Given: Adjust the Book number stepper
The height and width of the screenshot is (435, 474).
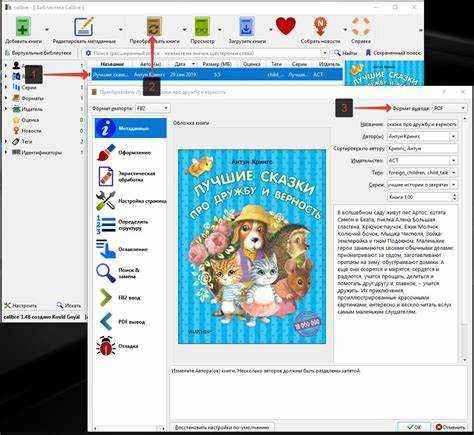Looking at the screenshot, I should click(x=454, y=197).
